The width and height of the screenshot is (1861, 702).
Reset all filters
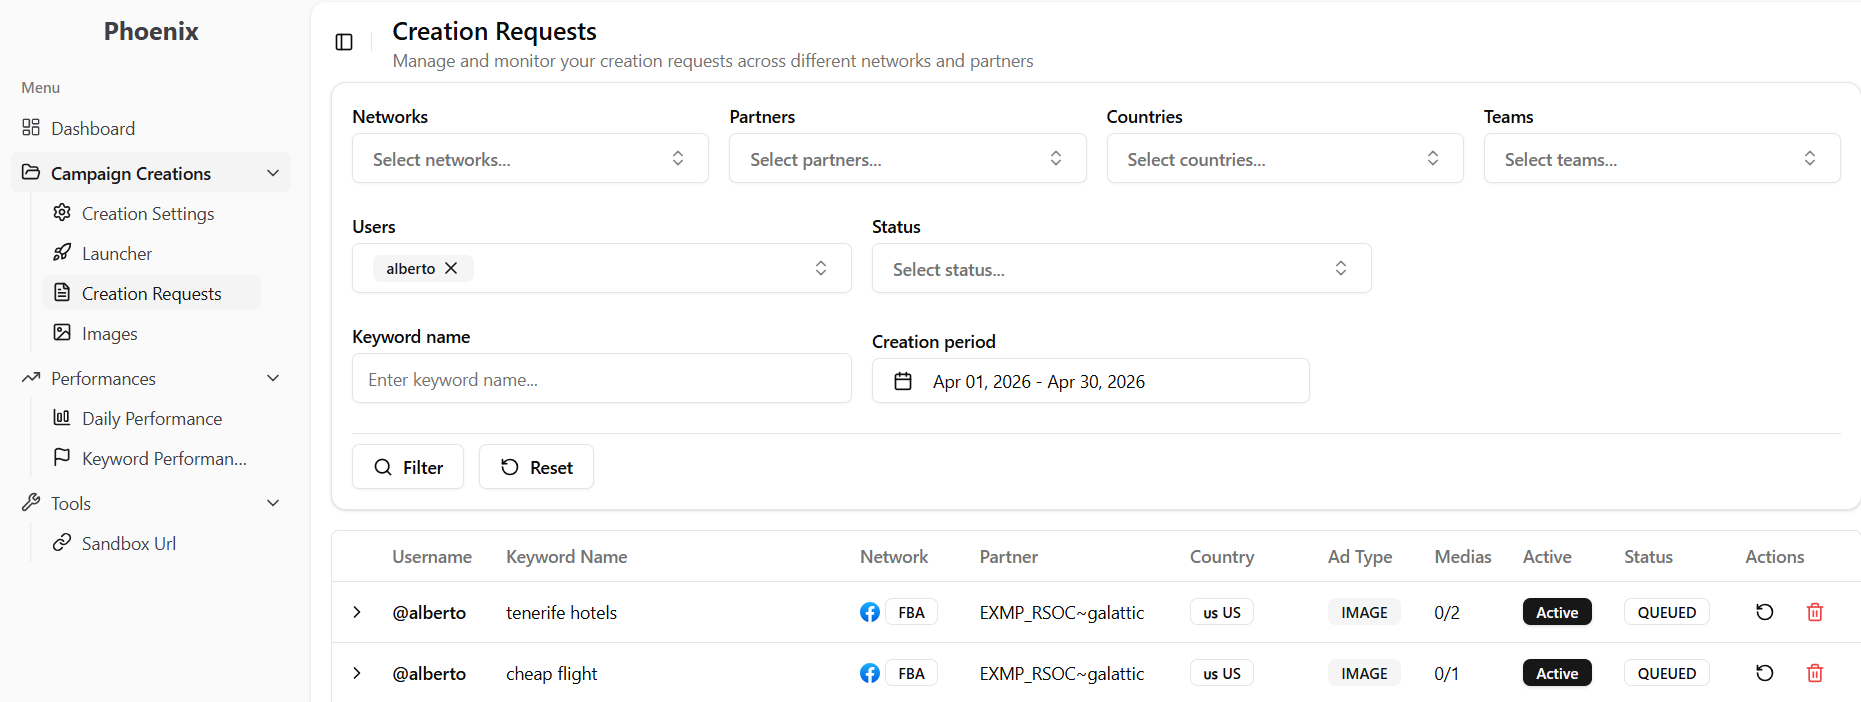(x=536, y=467)
